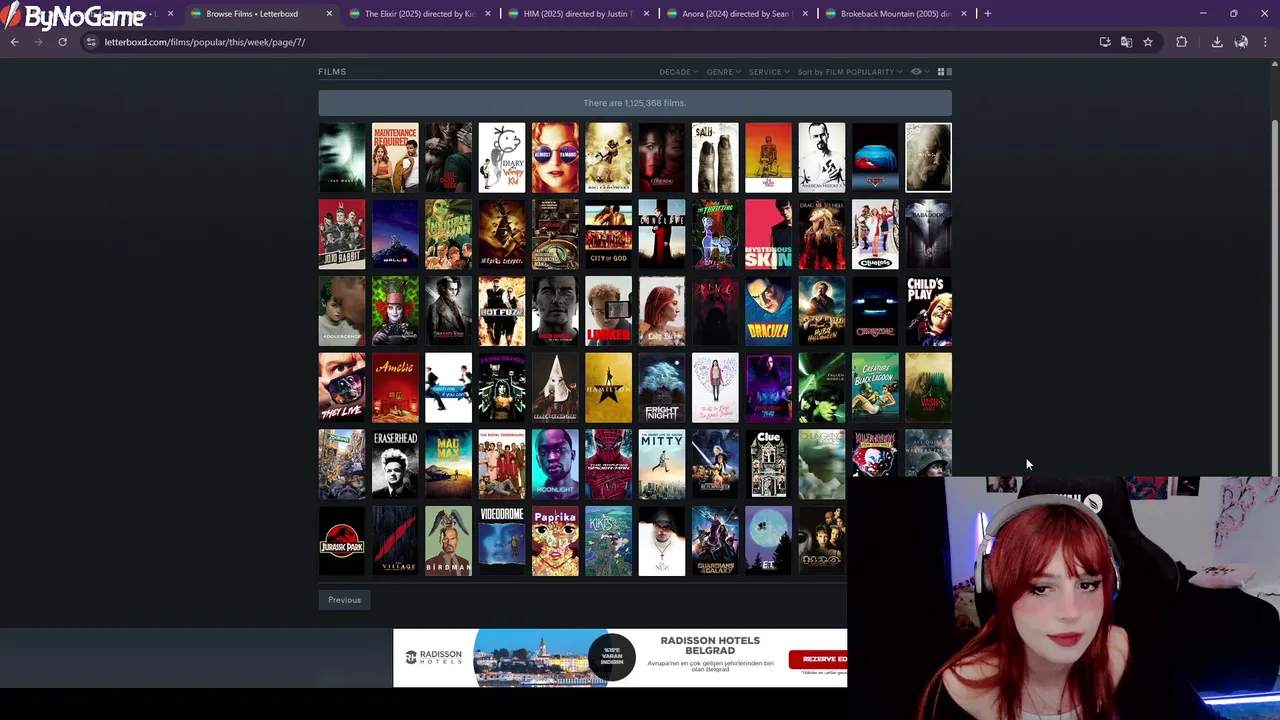Open Hamilton poster

tap(608, 387)
